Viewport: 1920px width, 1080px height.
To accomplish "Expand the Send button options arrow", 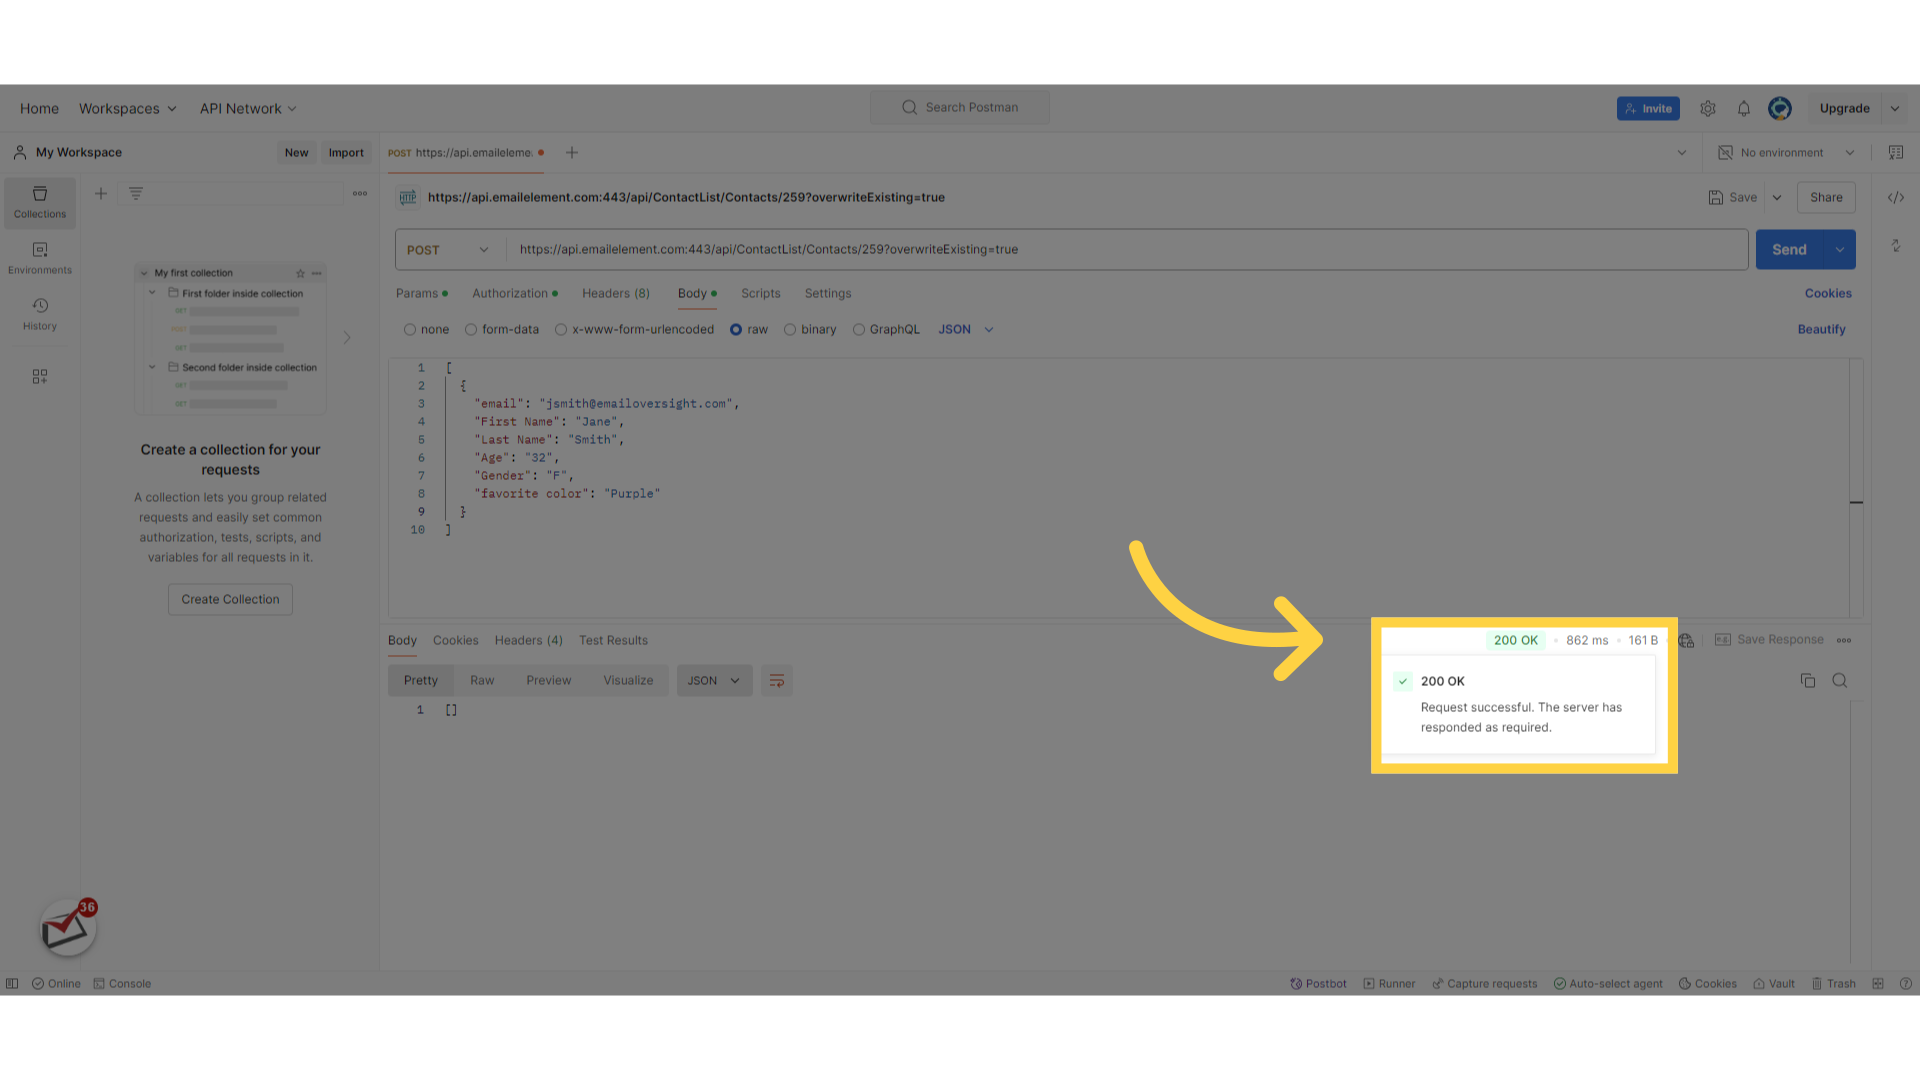I will pos(1840,250).
